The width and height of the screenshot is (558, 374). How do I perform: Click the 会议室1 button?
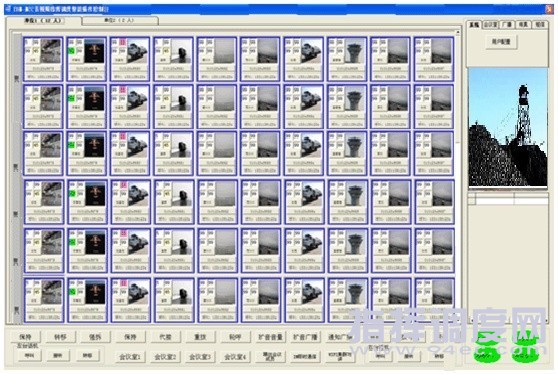(x=130, y=356)
